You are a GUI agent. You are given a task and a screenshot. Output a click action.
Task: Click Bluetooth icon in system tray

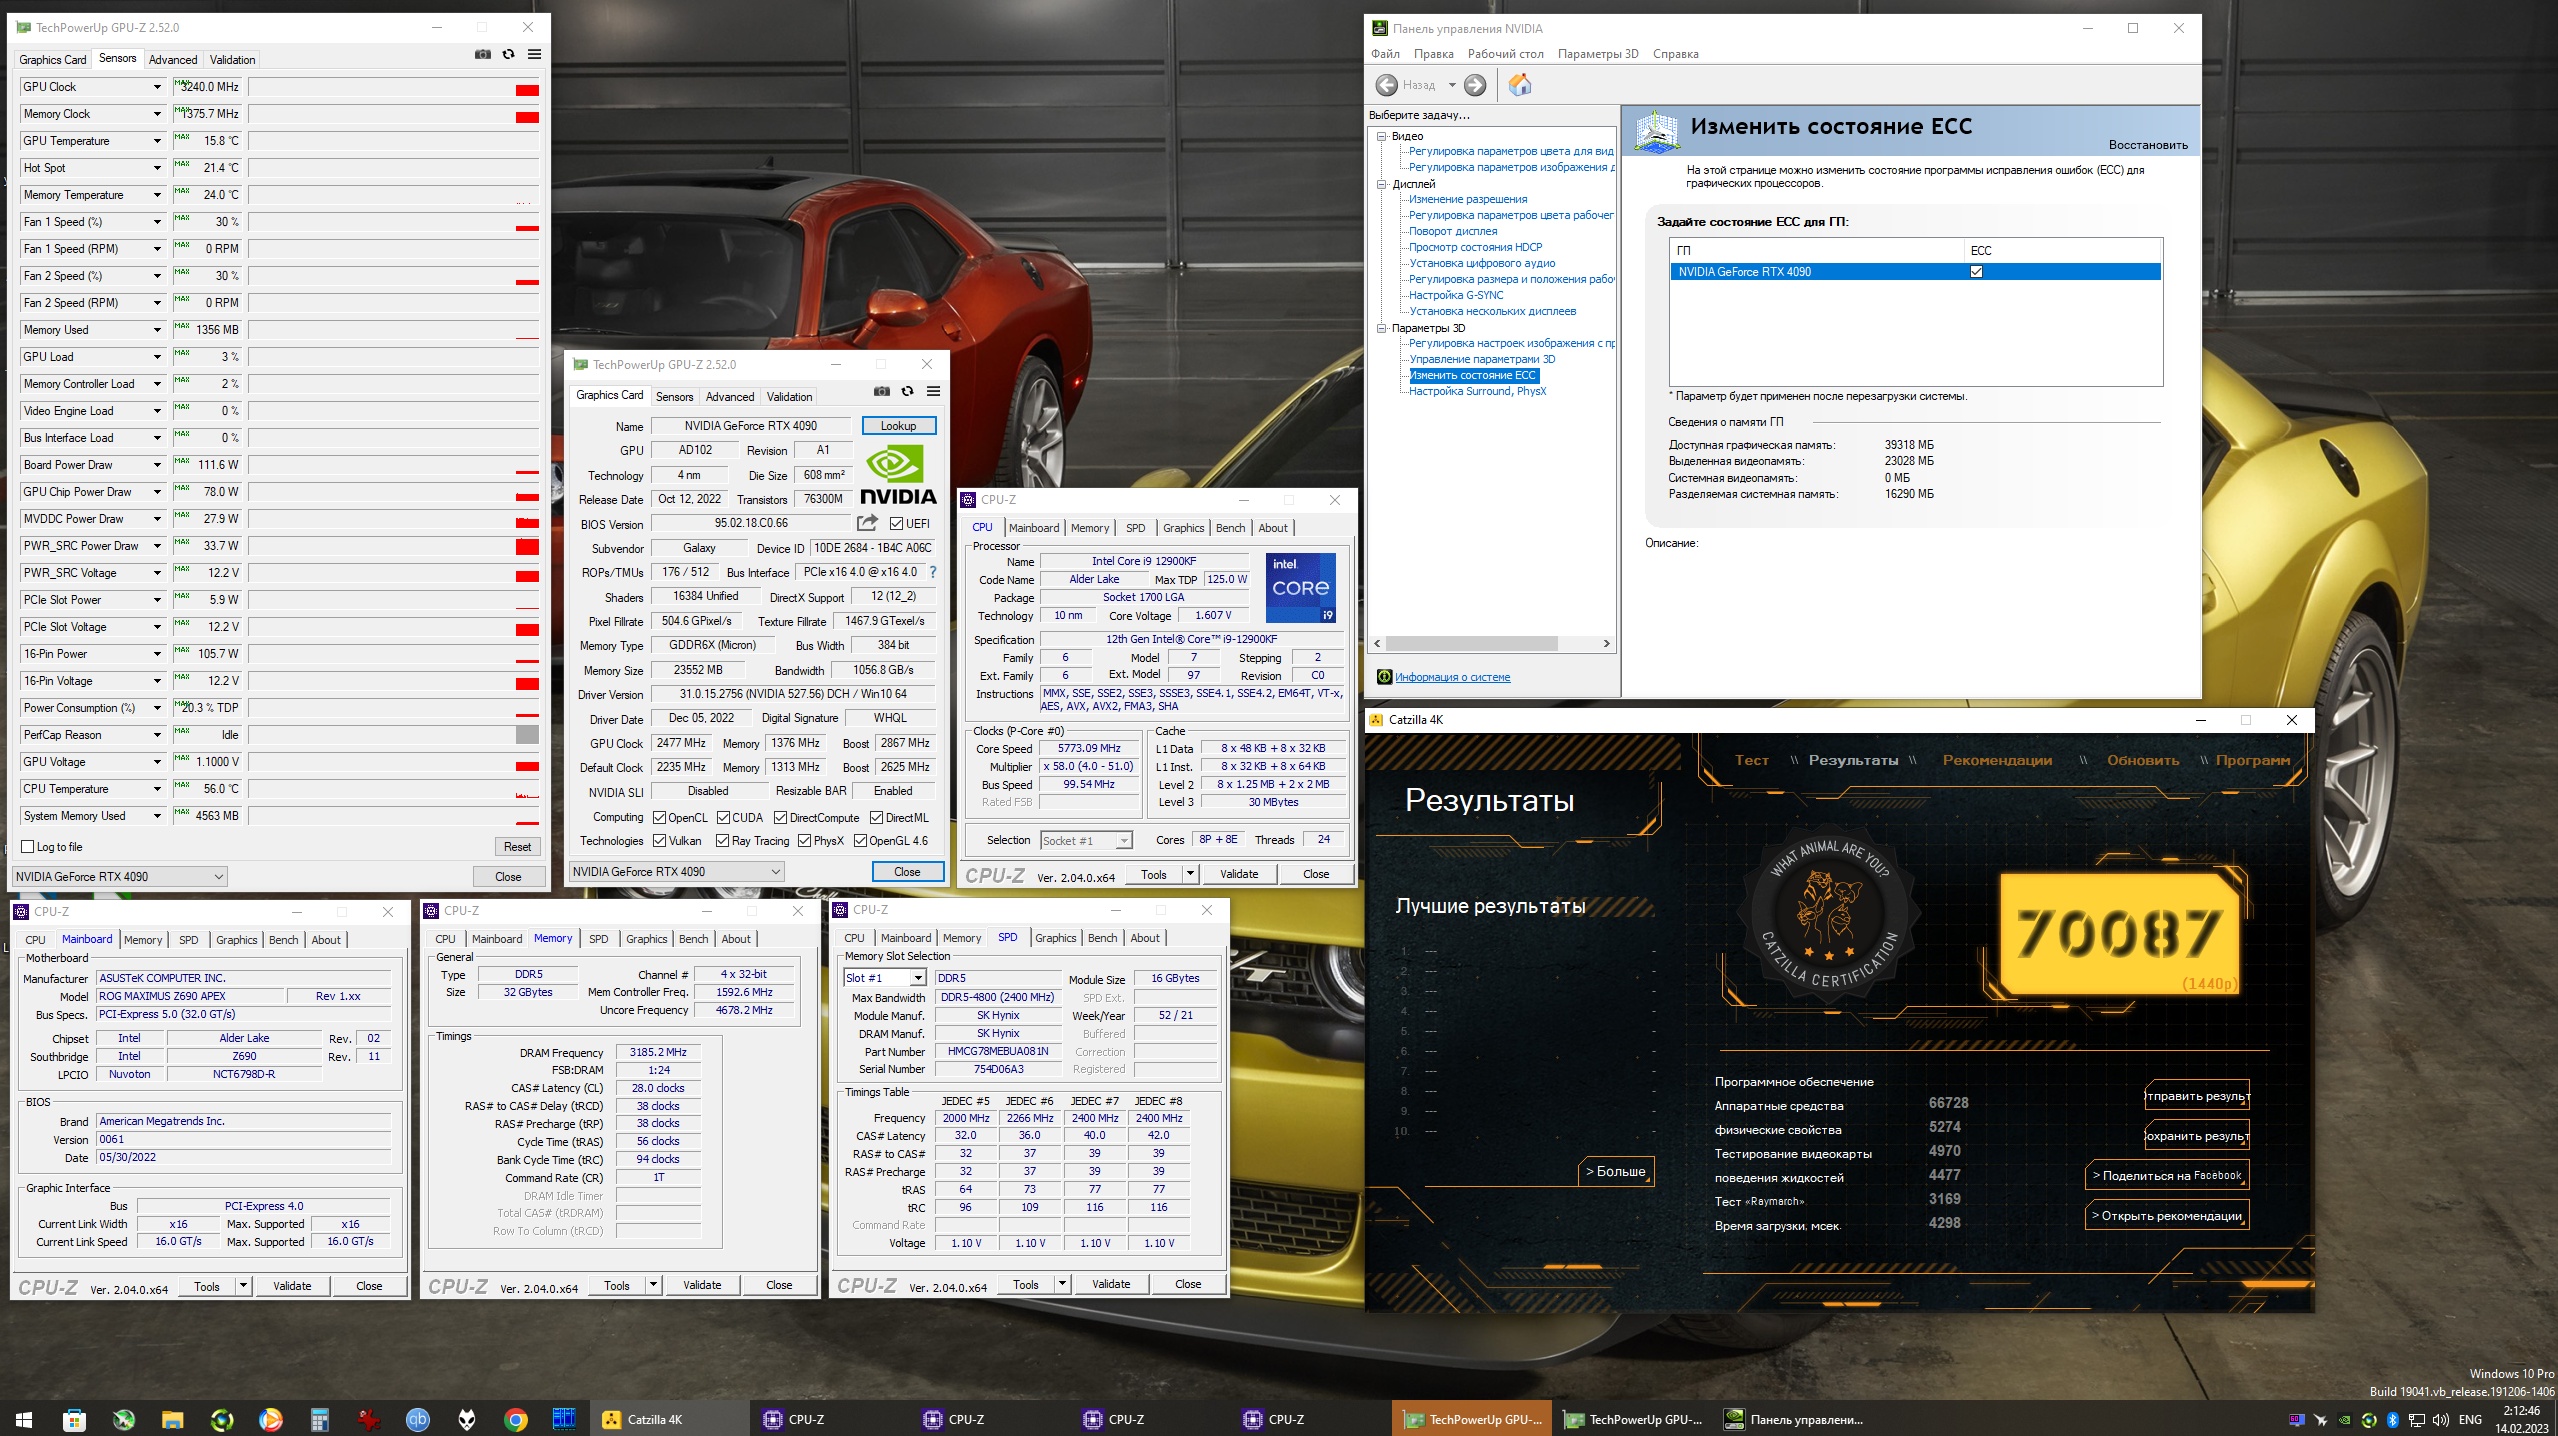pos(2393,1420)
